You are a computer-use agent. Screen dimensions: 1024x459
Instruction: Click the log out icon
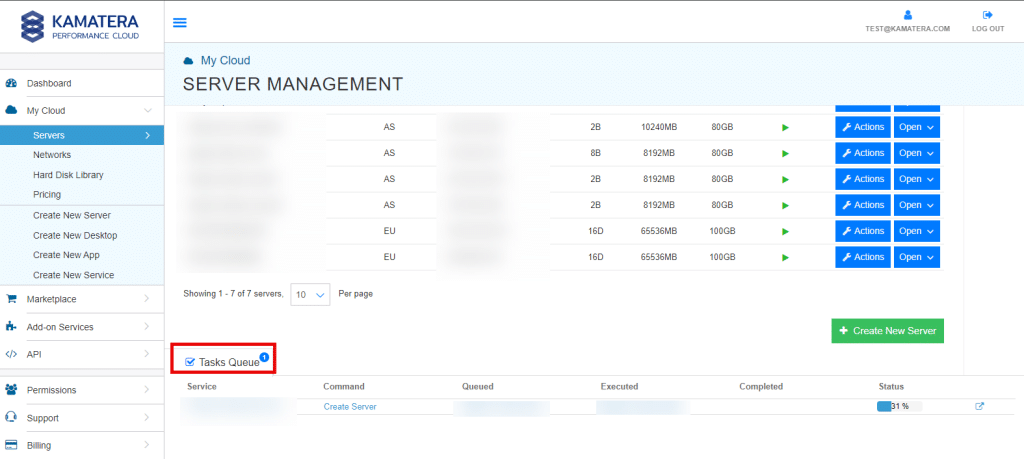(987, 15)
